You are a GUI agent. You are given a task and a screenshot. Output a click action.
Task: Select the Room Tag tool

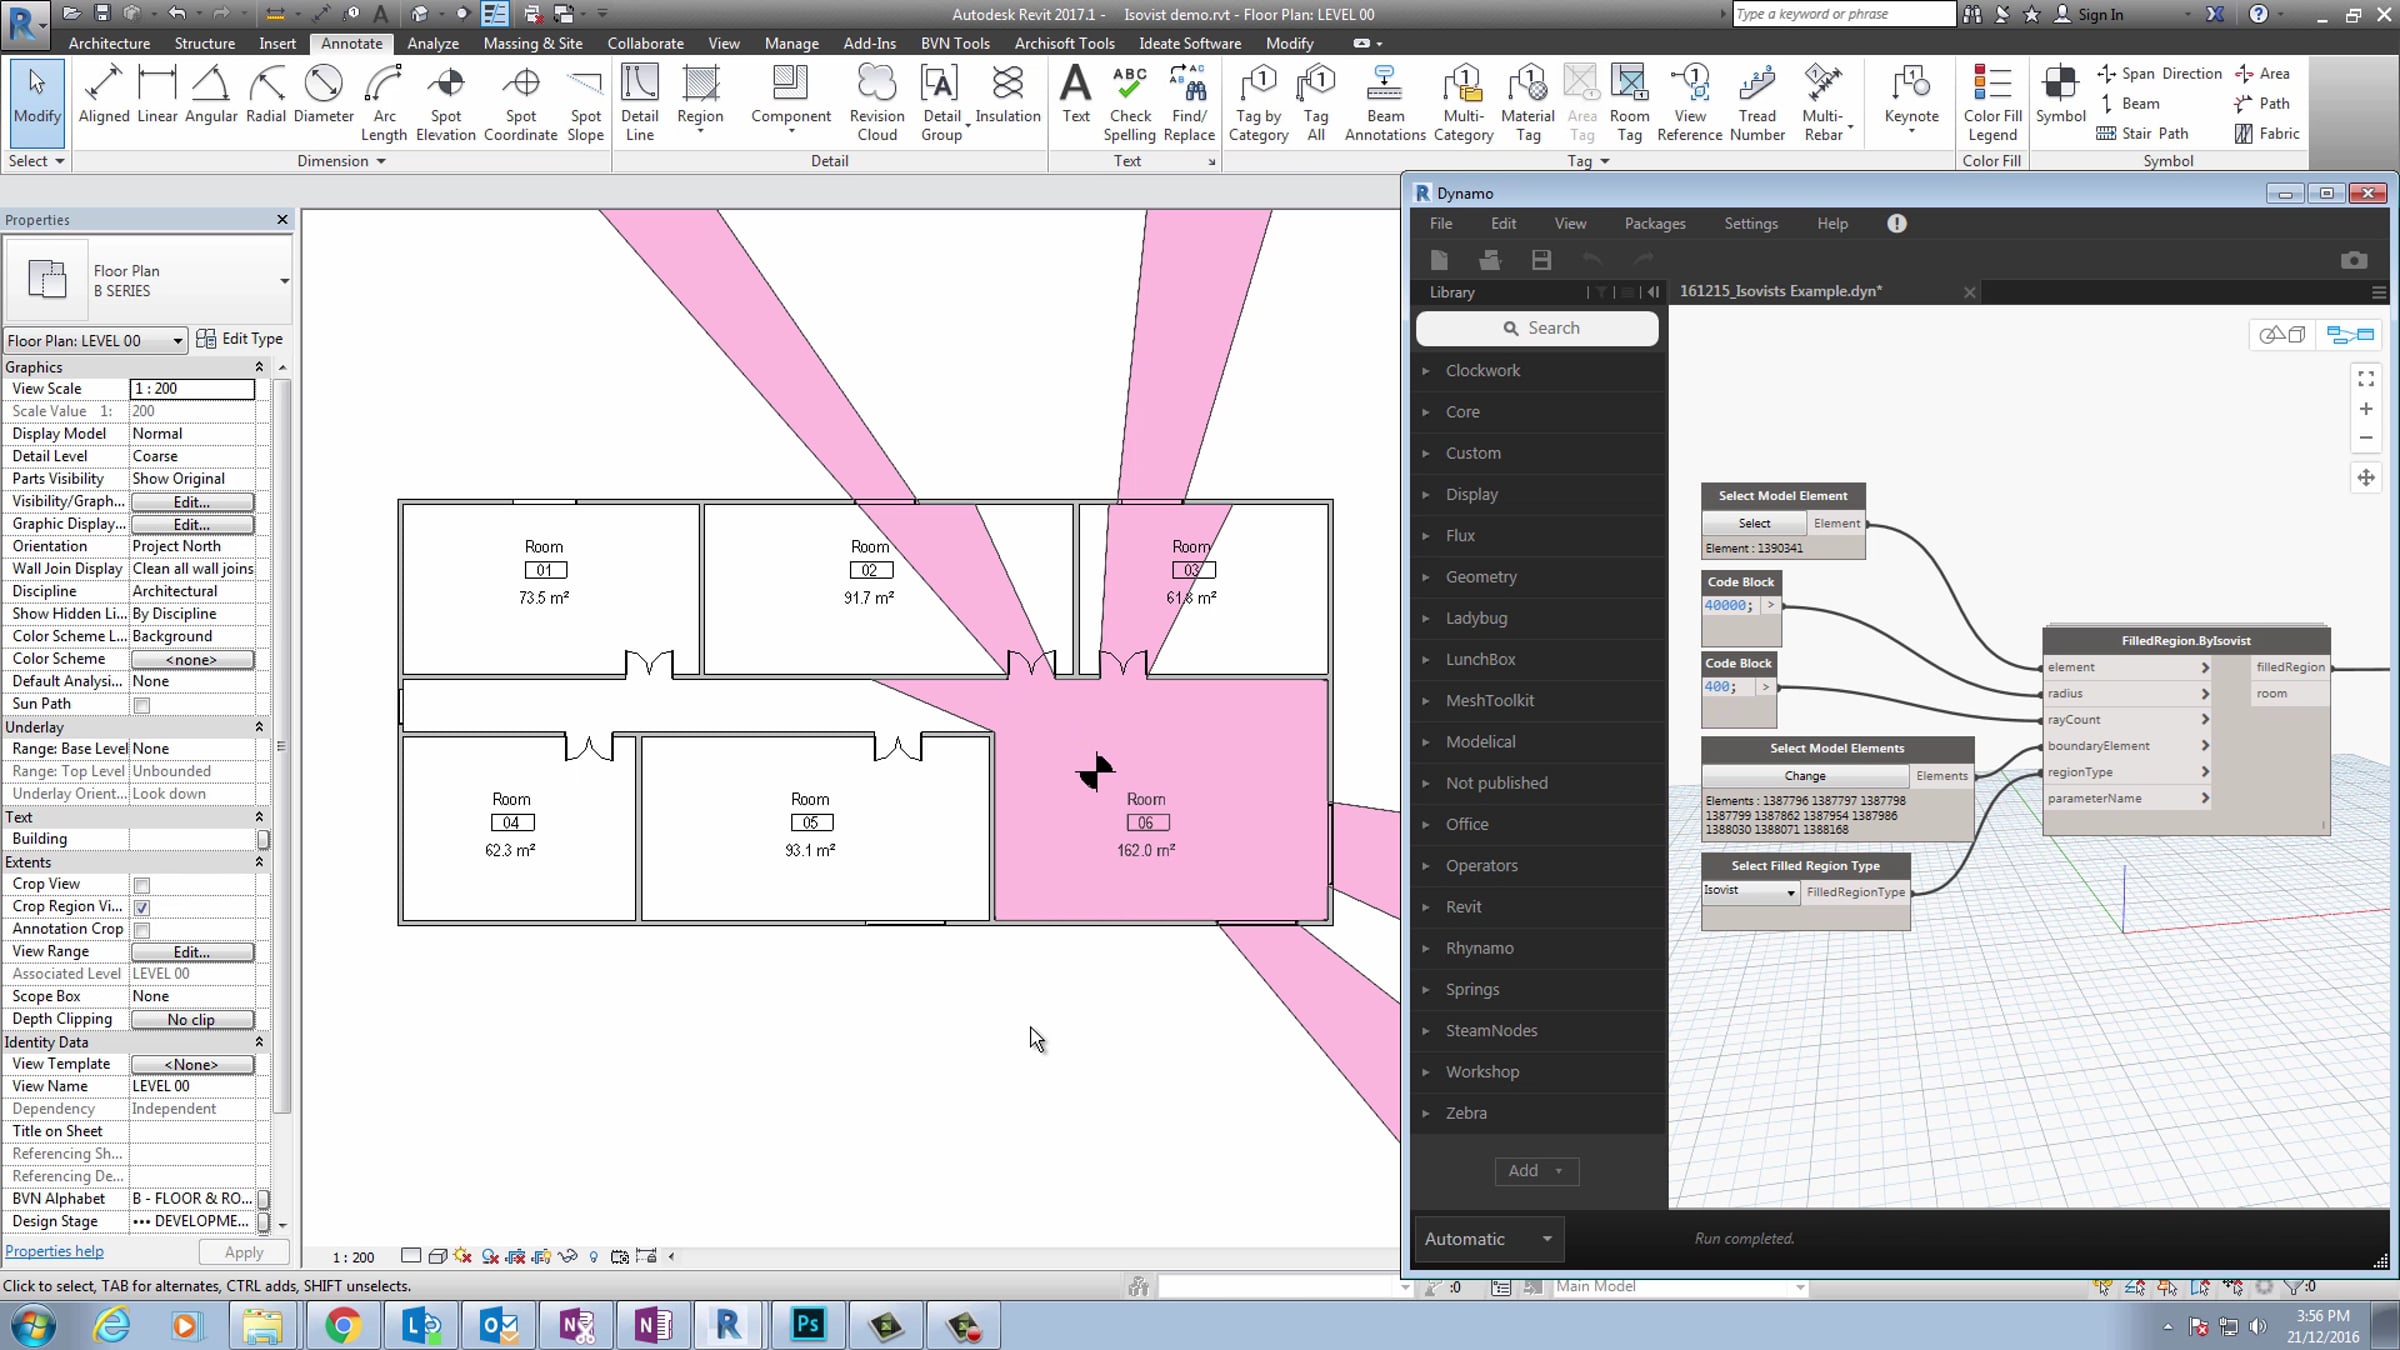tap(1629, 104)
